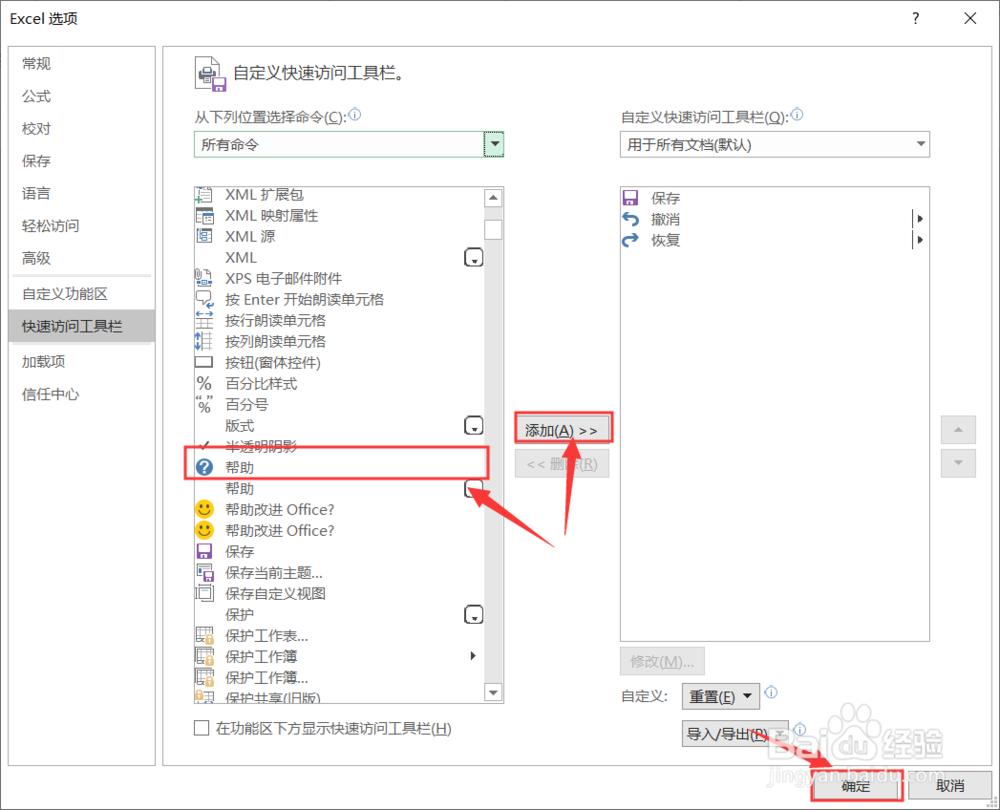Click the command list scroll down arrow
This screenshot has width=1000, height=810.
pyautogui.click(x=493, y=692)
